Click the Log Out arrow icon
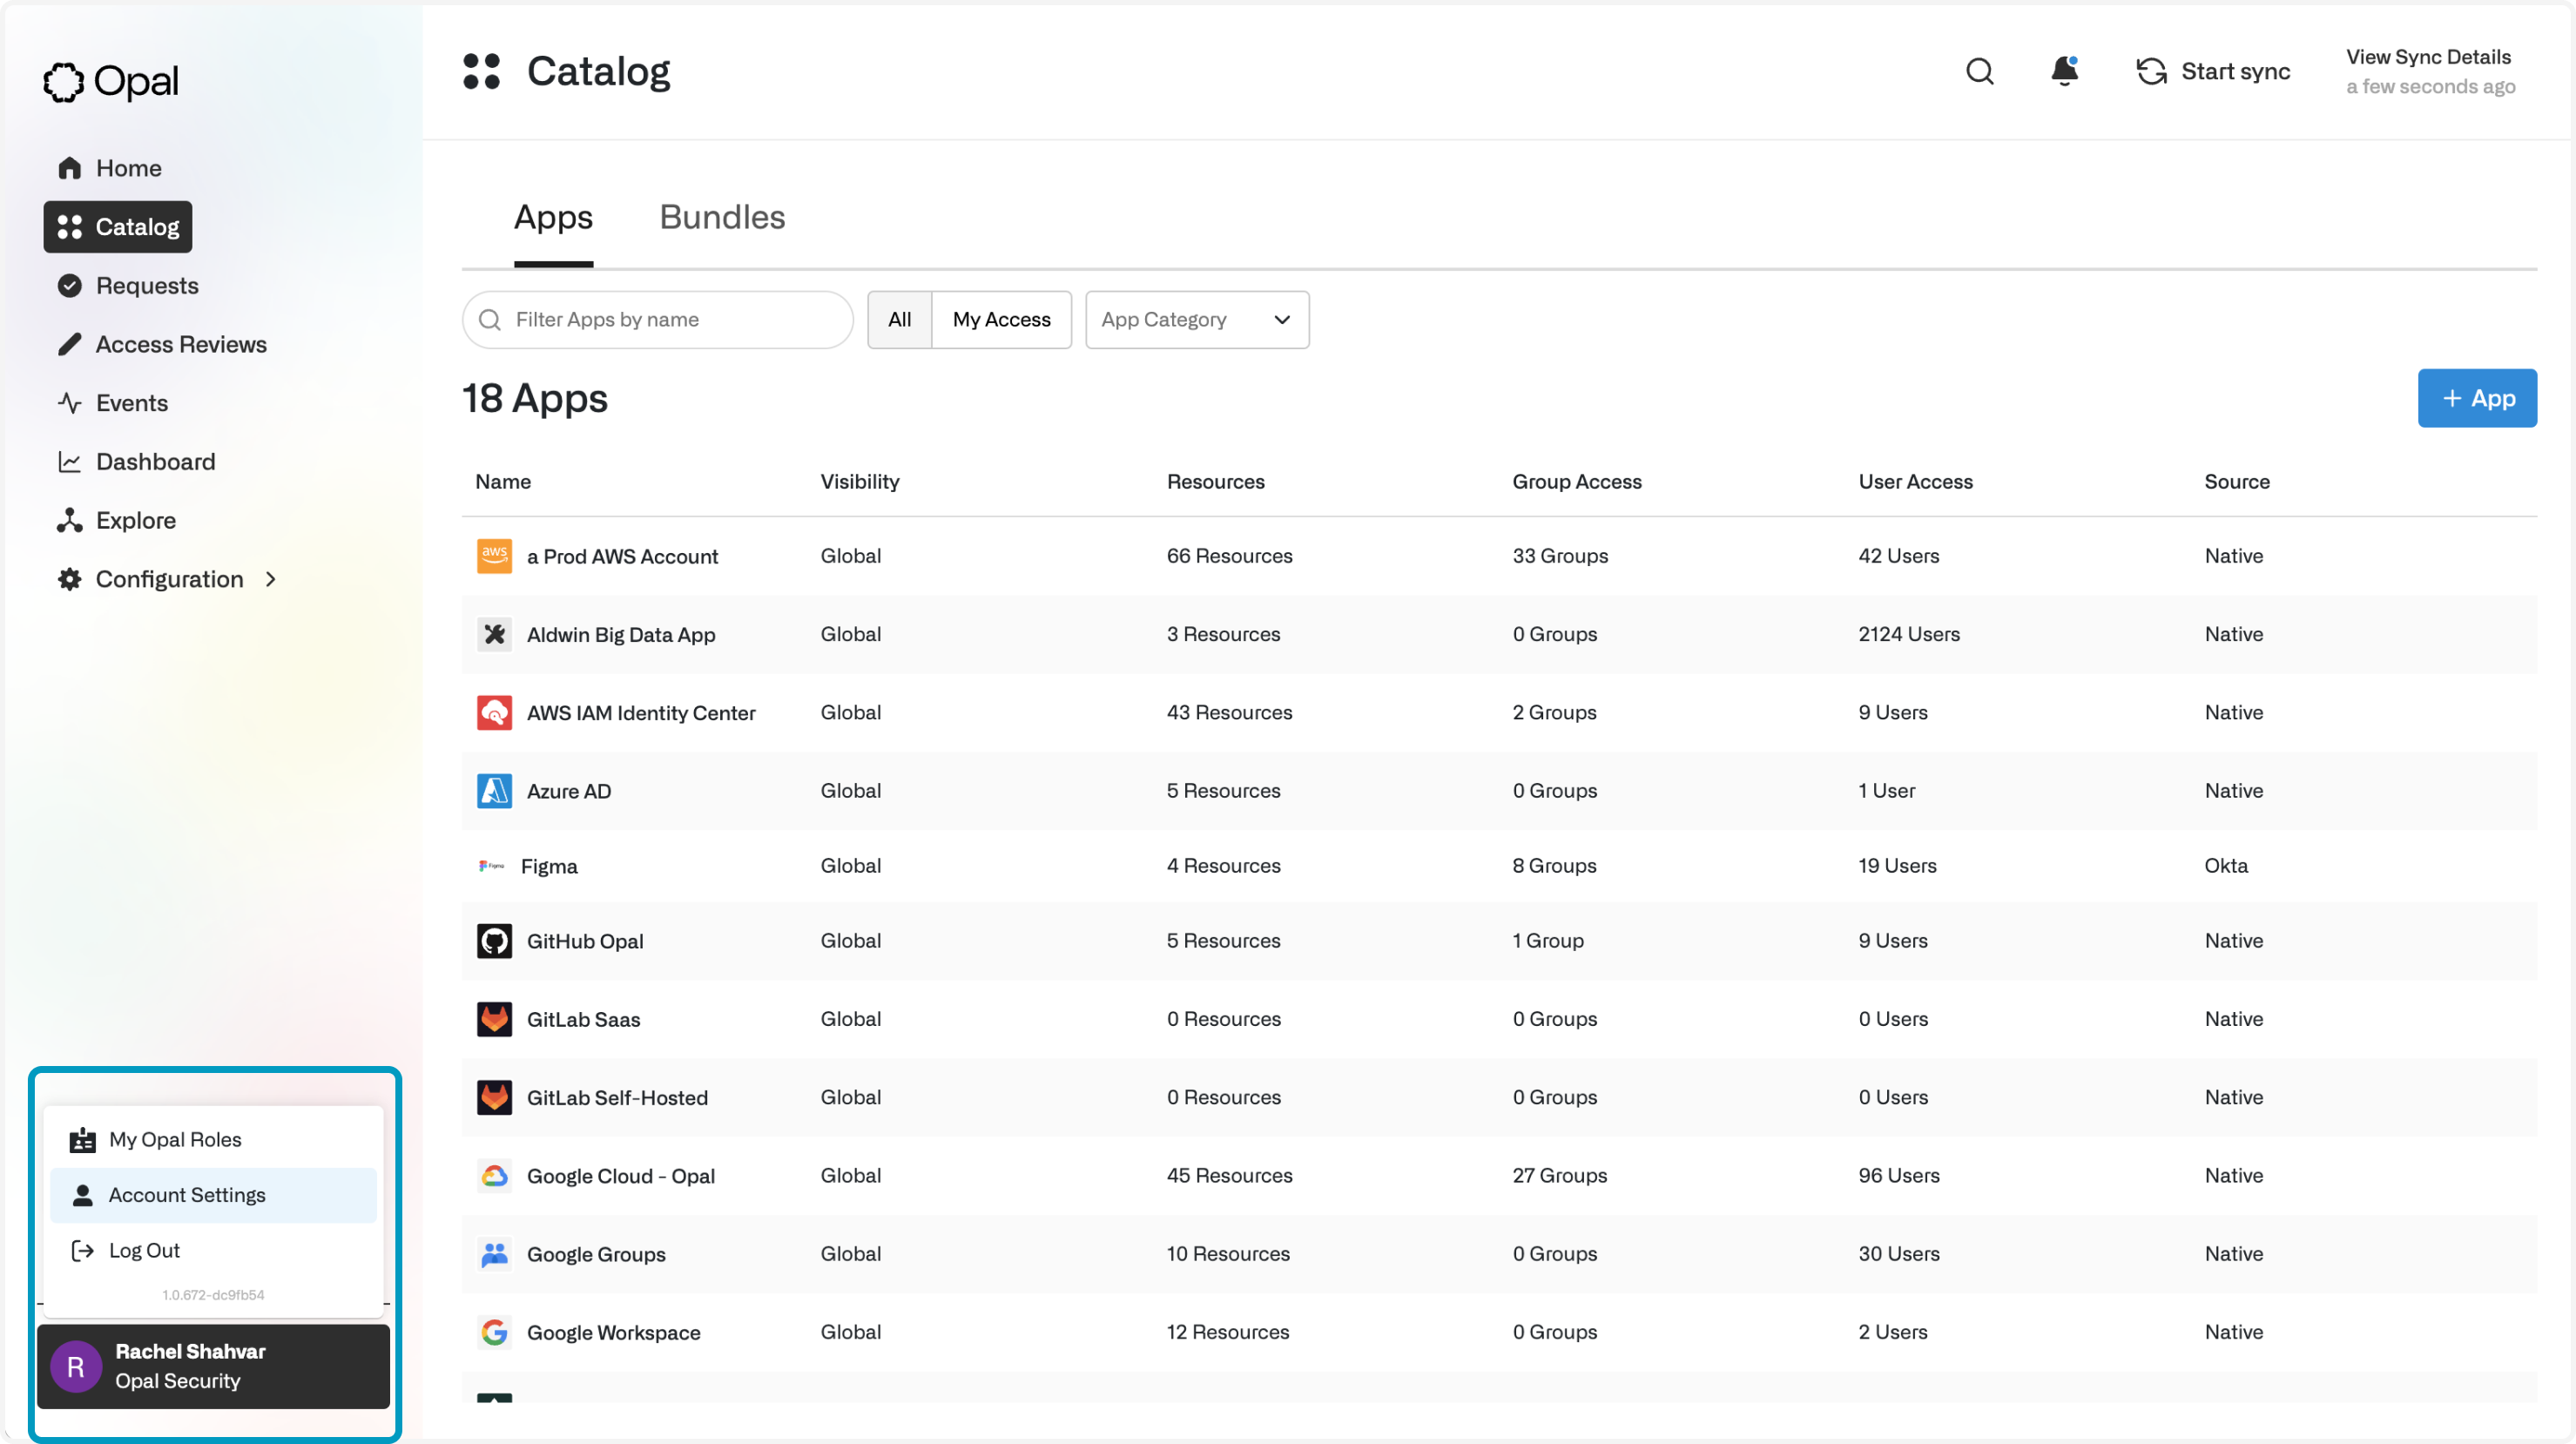 83,1251
